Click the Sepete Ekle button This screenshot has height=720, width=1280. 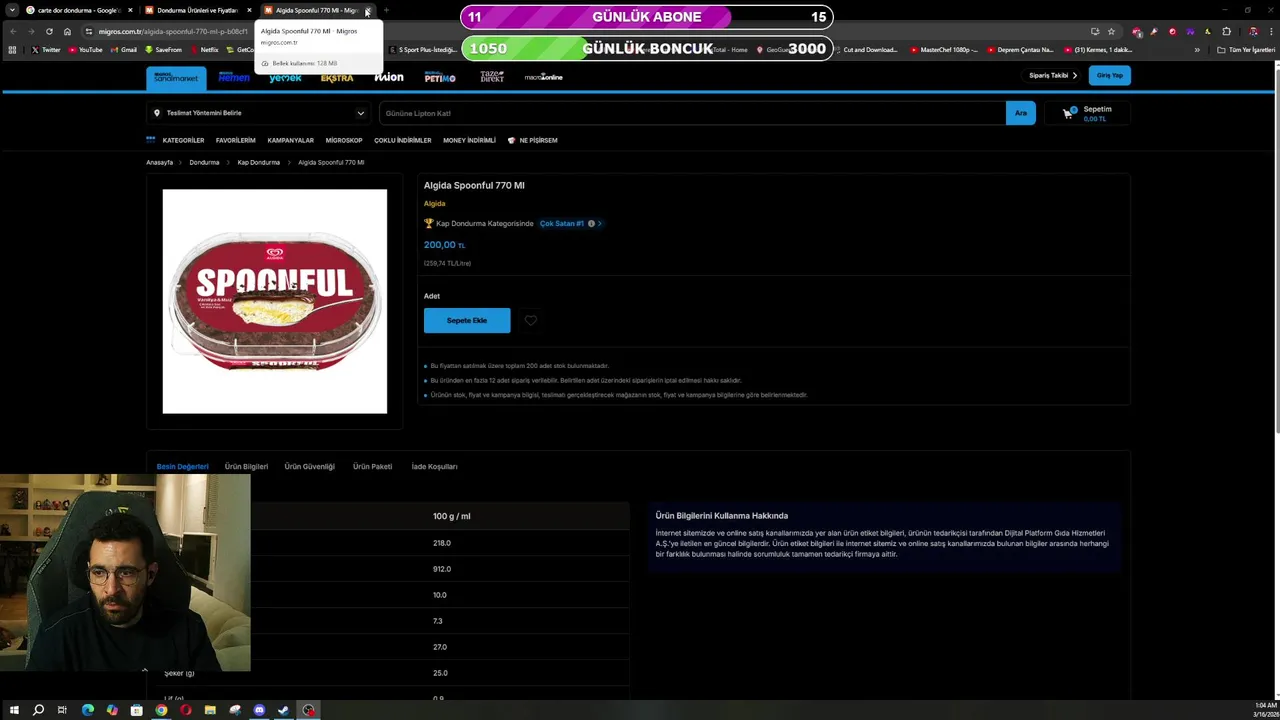[x=467, y=320]
